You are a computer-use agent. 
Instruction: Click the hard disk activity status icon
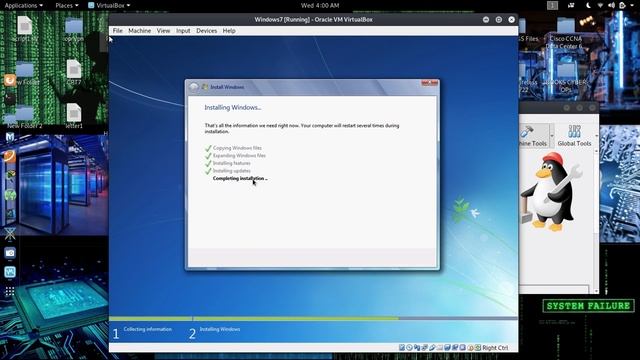tap(402, 347)
